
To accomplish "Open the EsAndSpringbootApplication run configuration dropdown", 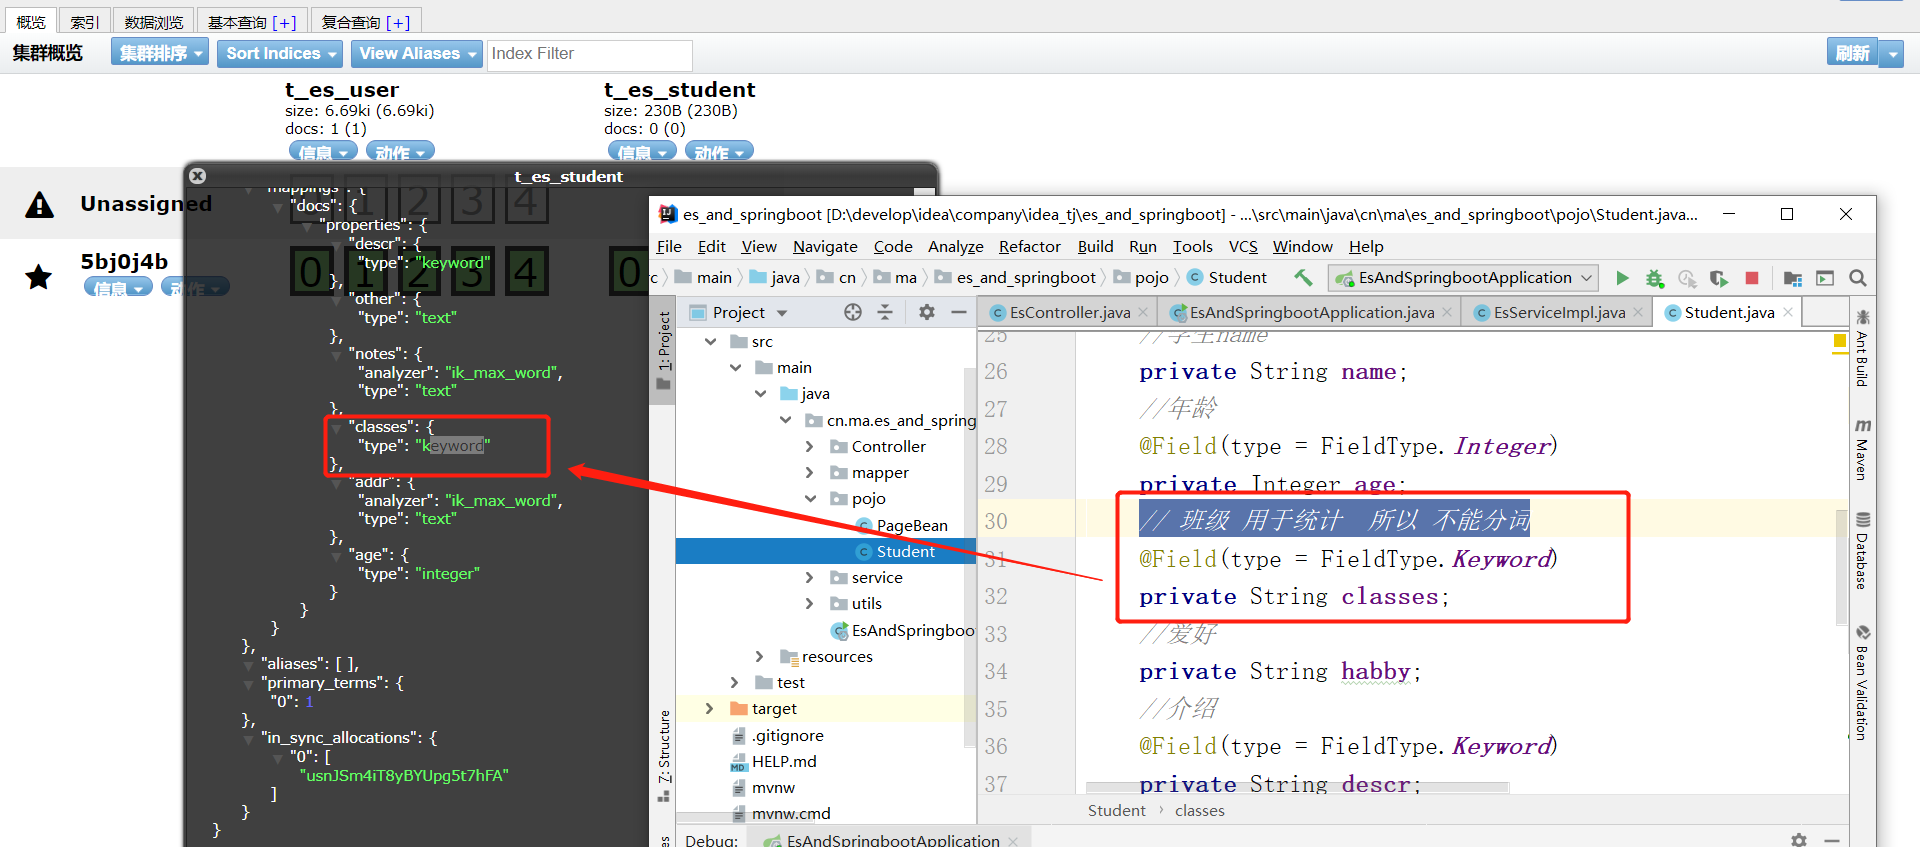I will click(x=1463, y=278).
